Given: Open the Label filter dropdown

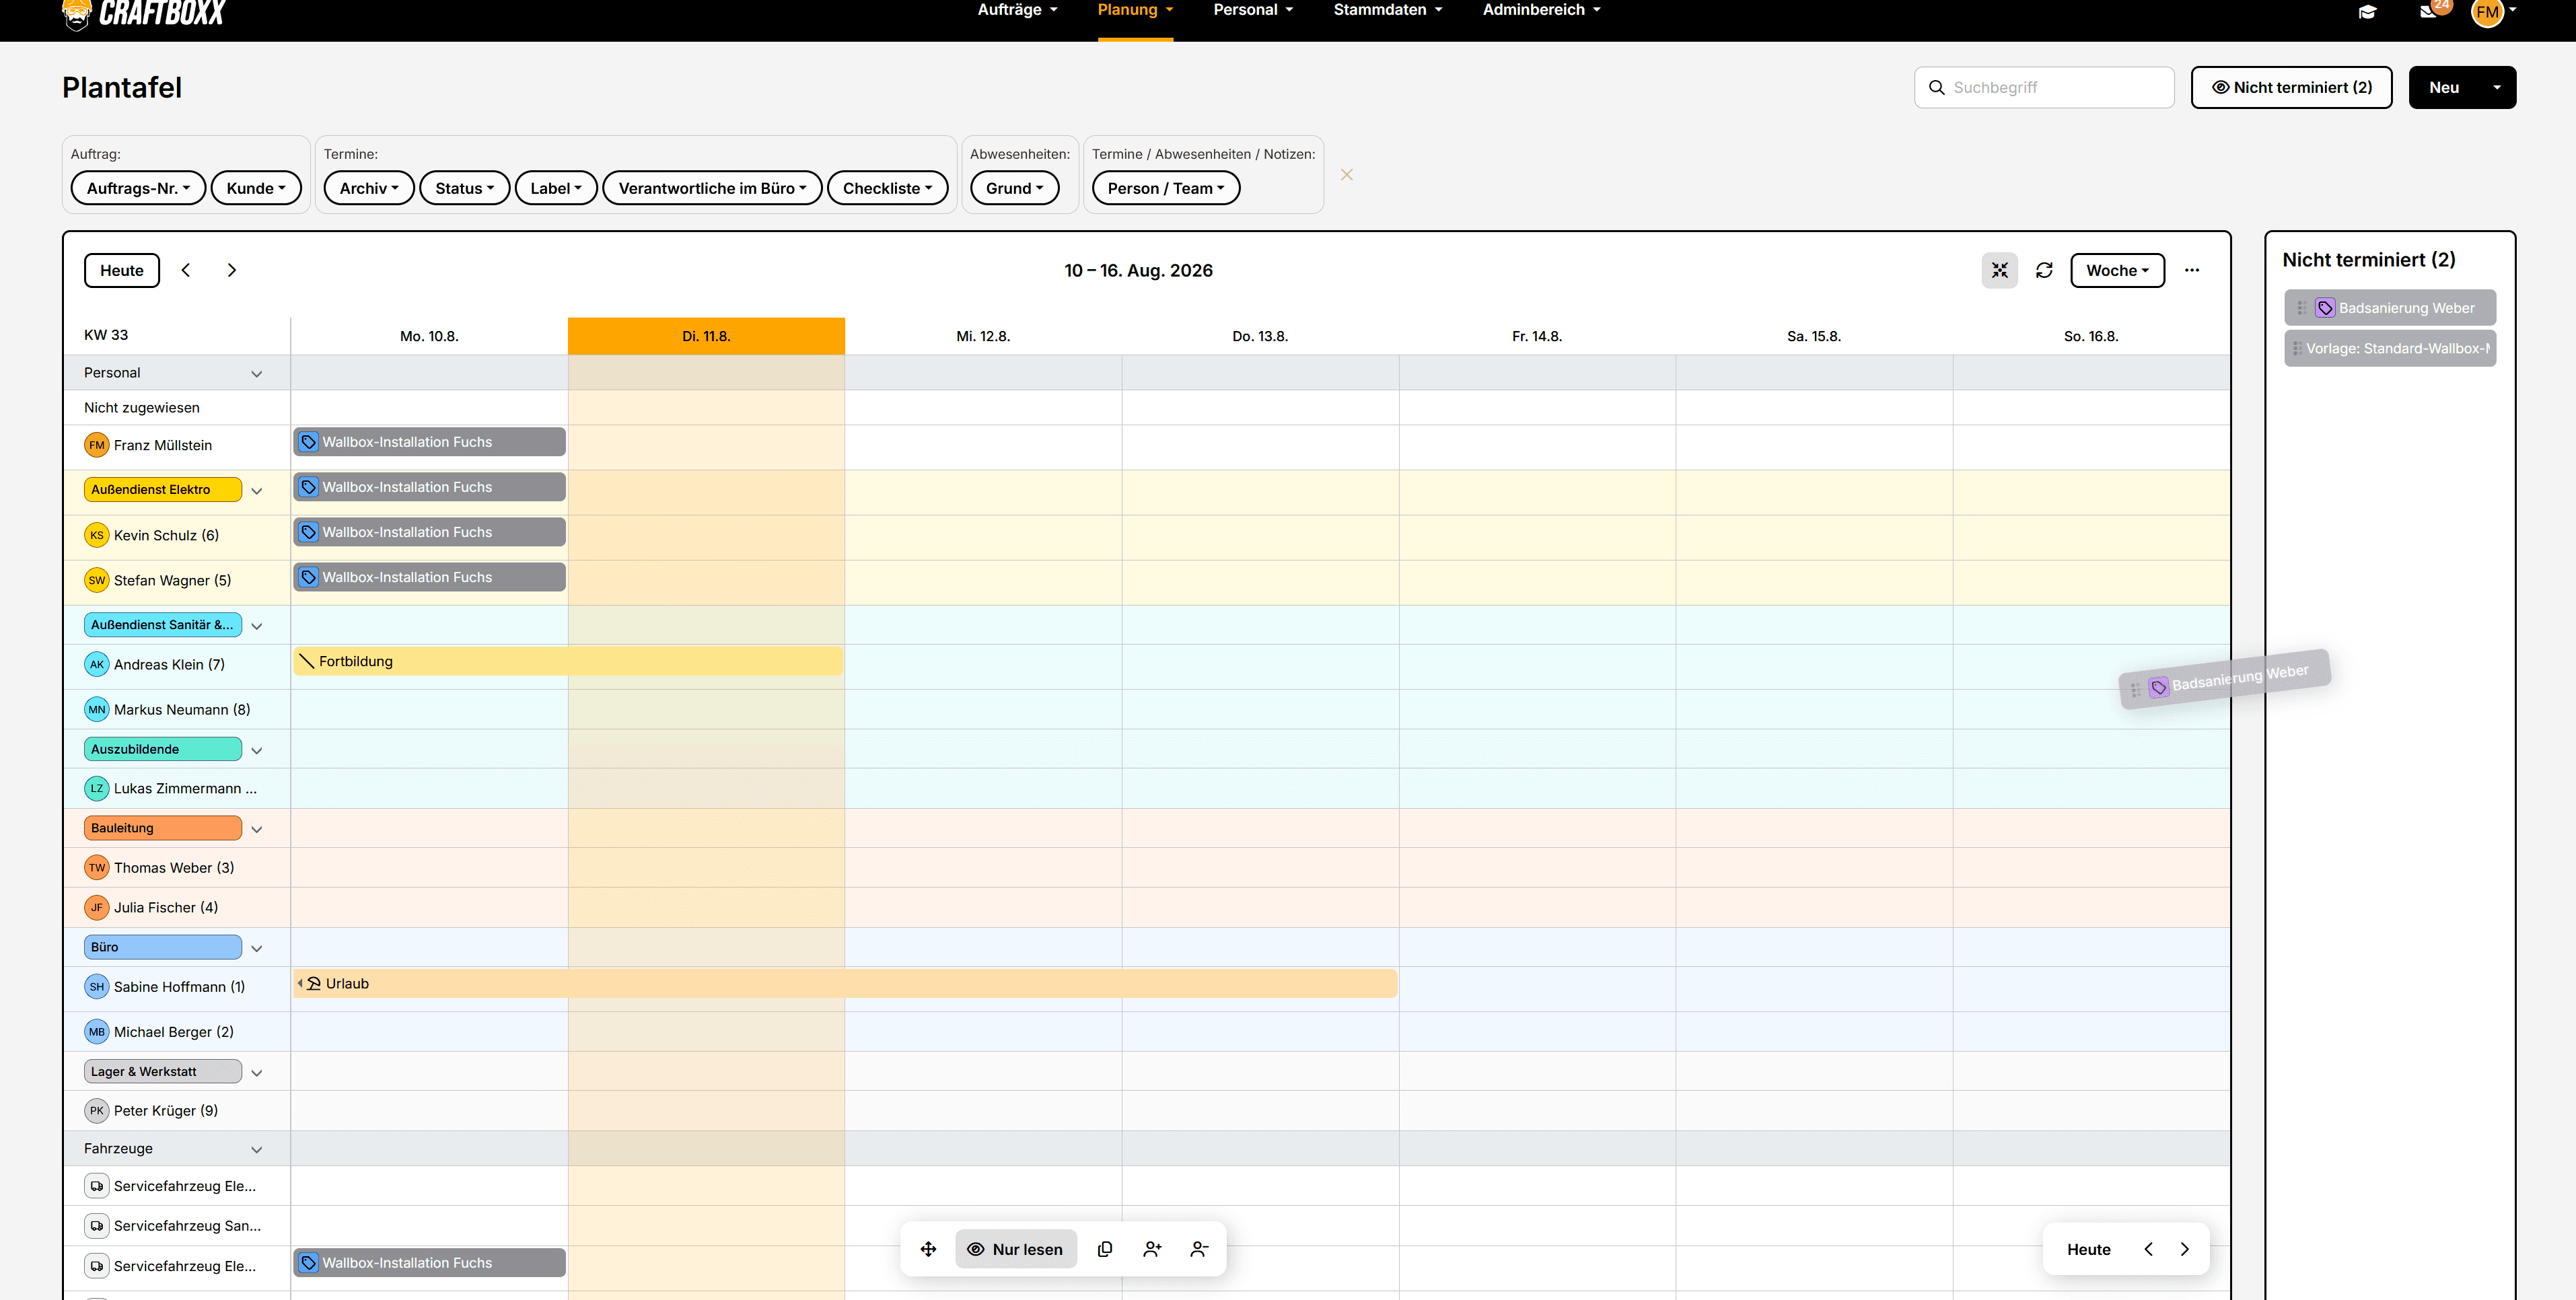Looking at the screenshot, I should pos(556,188).
